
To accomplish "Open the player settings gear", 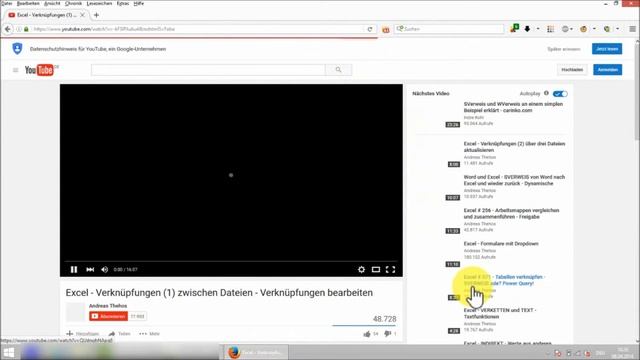I will pos(361,269).
